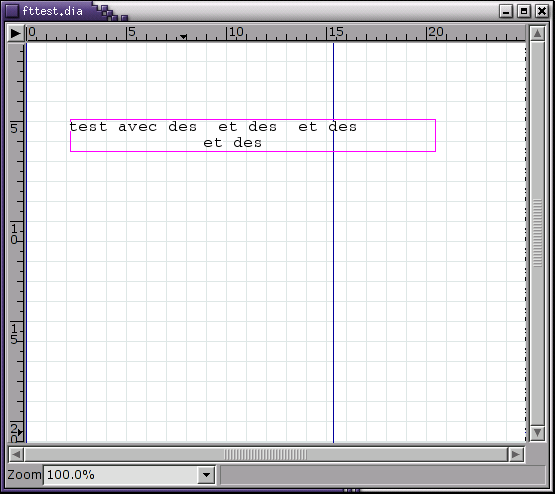
Task: Open the window menu icon beside fttest.dia
Action: click(x=12, y=11)
